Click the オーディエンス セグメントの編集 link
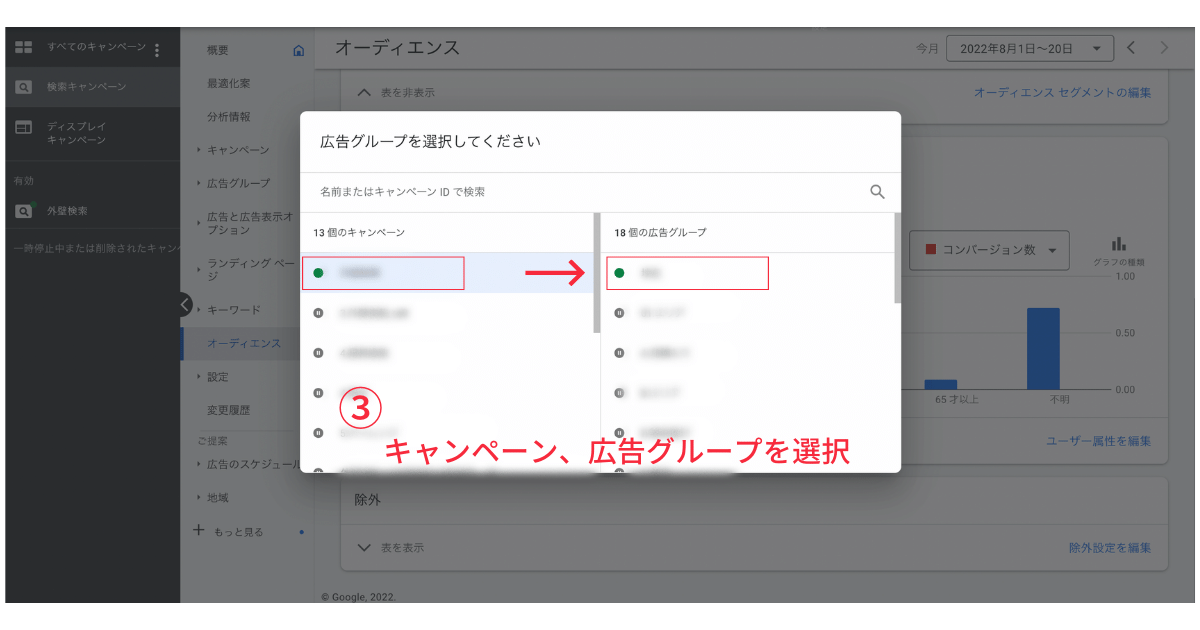This screenshot has height=630, width=1200. click(1062, 93)
